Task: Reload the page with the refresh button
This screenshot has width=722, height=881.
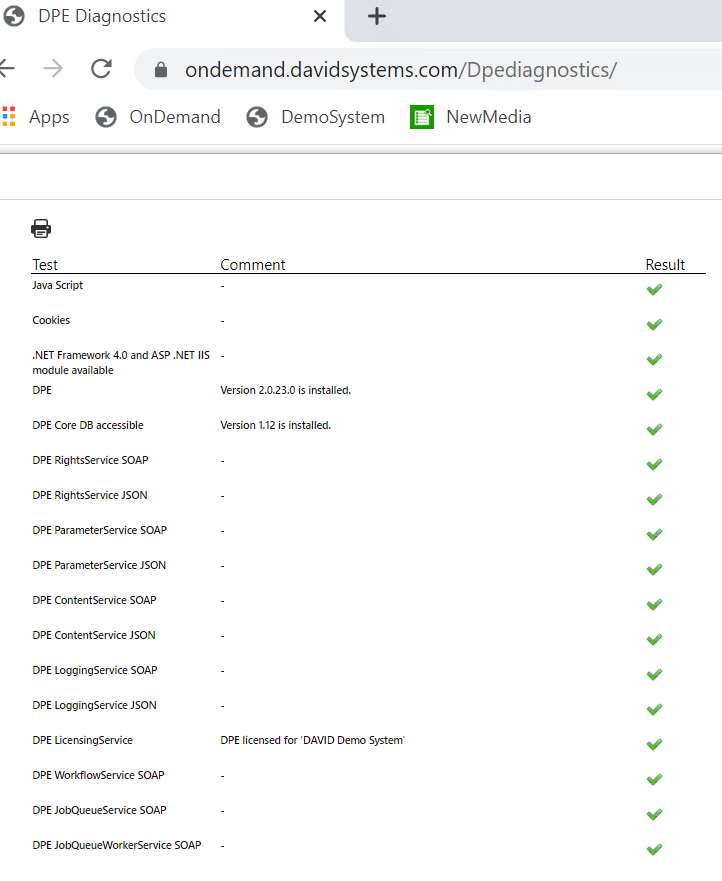Action: click(101, 69)
